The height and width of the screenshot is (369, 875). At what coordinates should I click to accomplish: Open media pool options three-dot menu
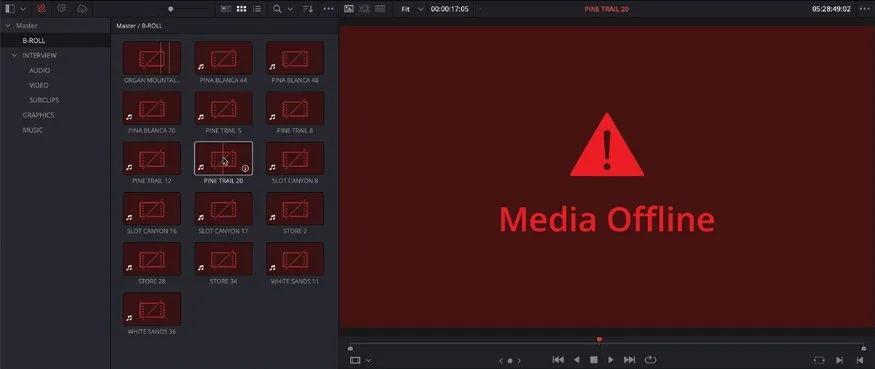pyautogui.click(x=329, y=9)
